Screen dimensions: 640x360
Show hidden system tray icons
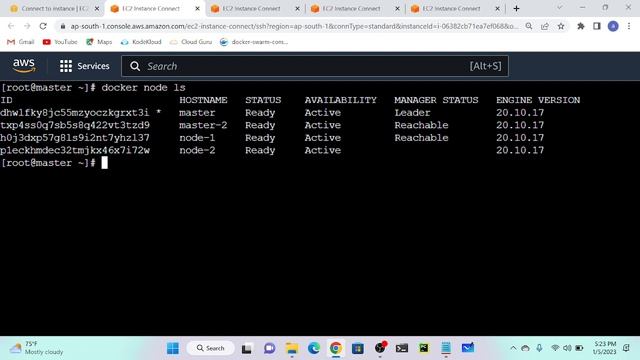click(513, 348)
